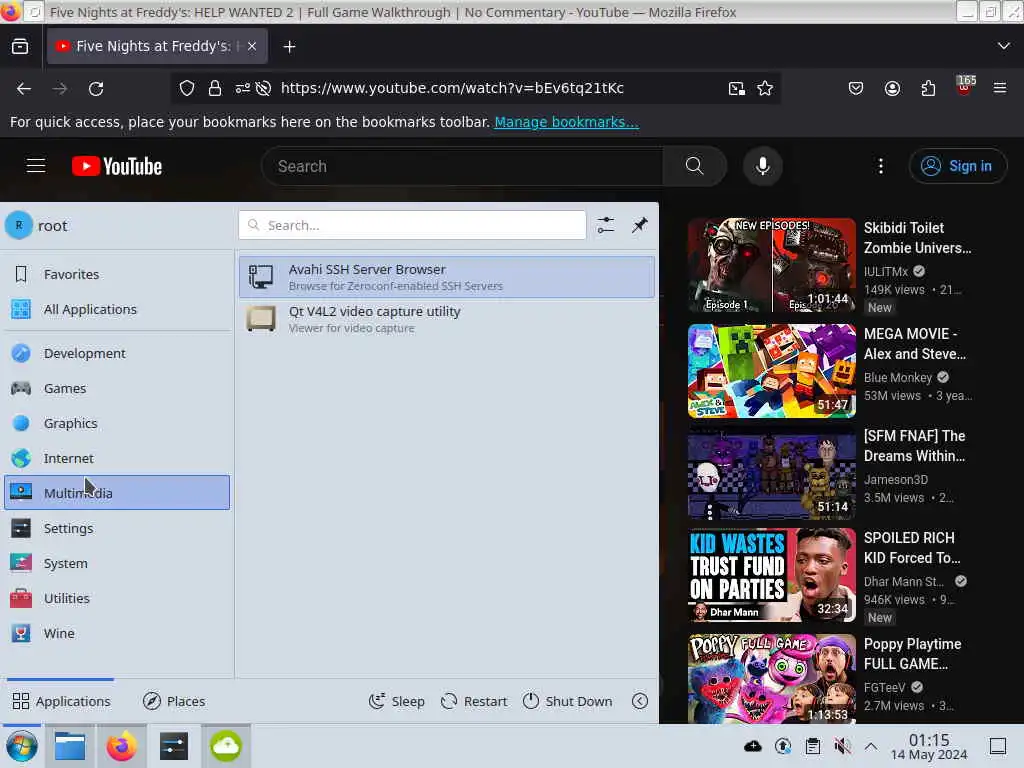The width and height of the screenshot is (1024, 768).
Task: Open the SPOILED RICH KID video title
Action: tap(912, 548)
